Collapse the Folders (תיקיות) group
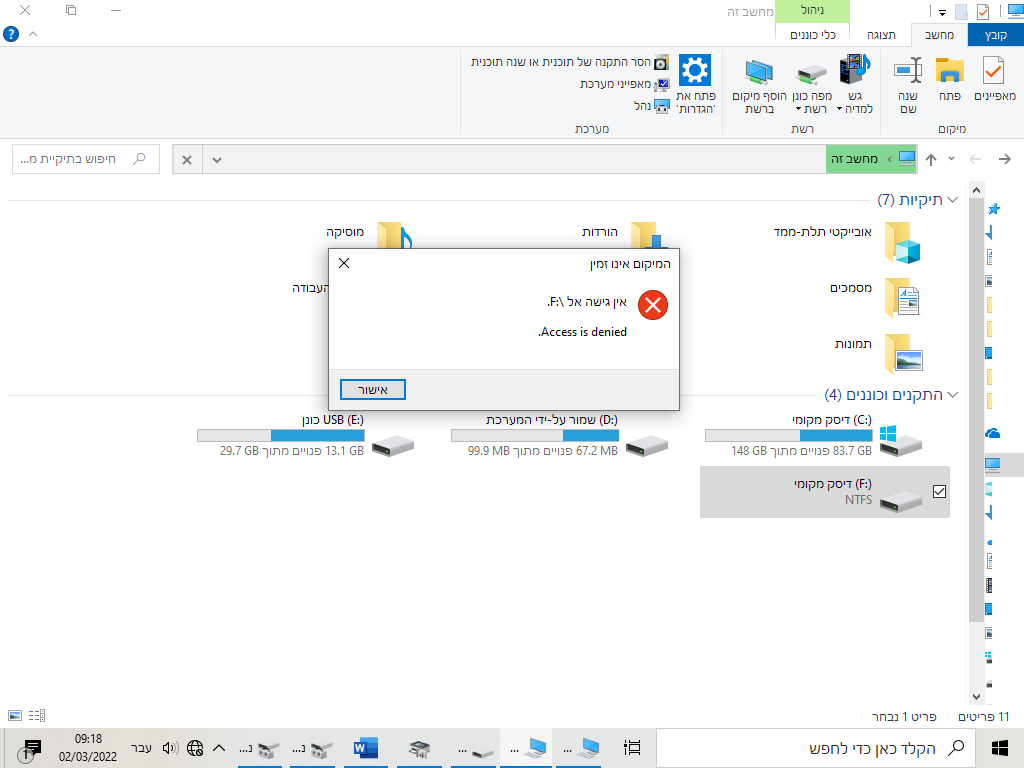This screenshot has height=768, width=1024. point(952,200)
